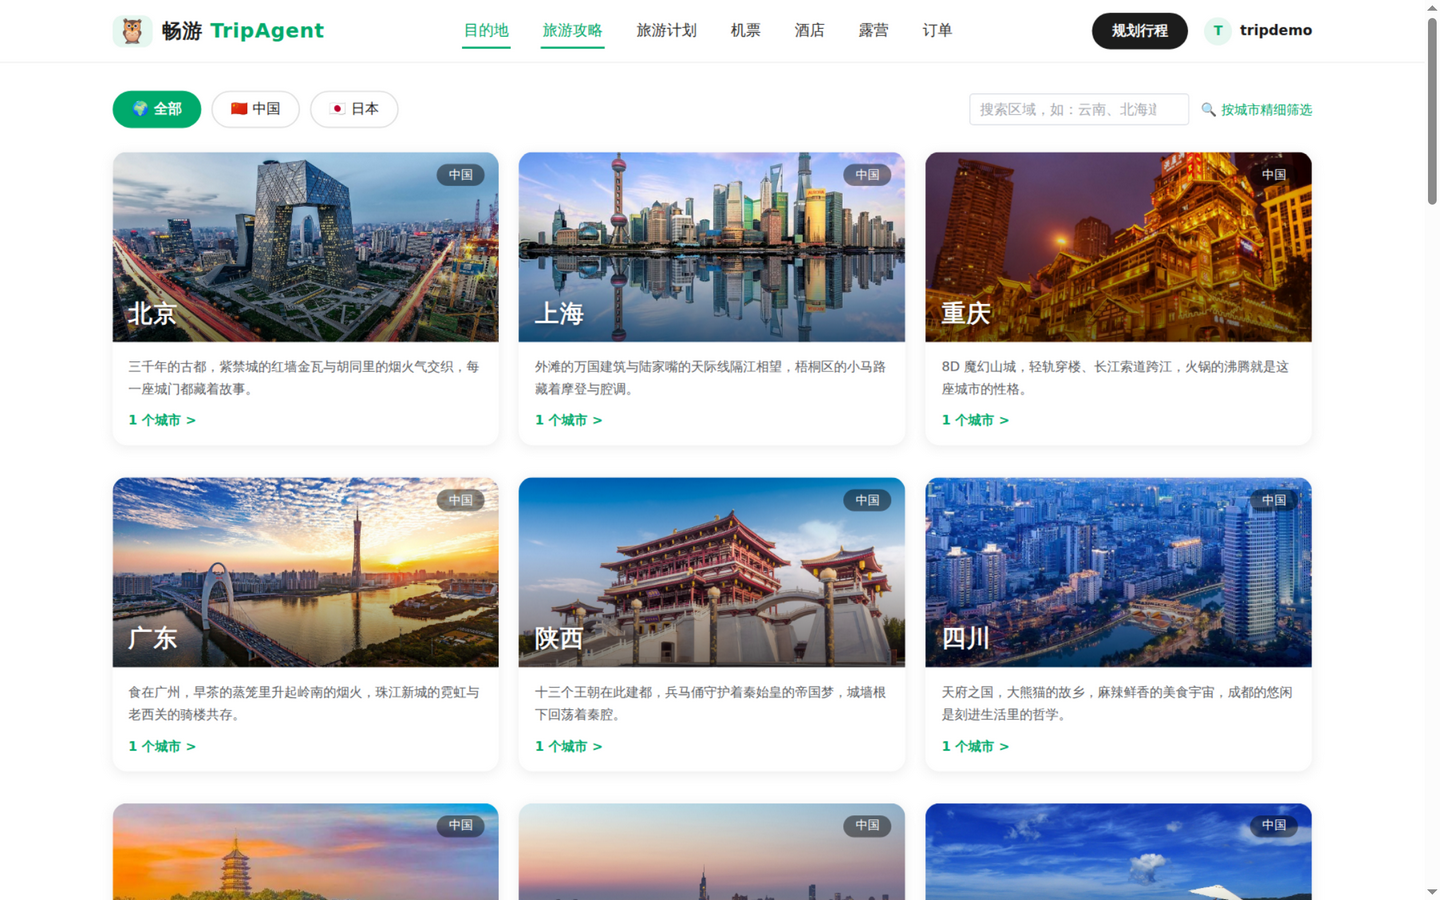Filter destinations by 日本

click(x=354, y=109)
